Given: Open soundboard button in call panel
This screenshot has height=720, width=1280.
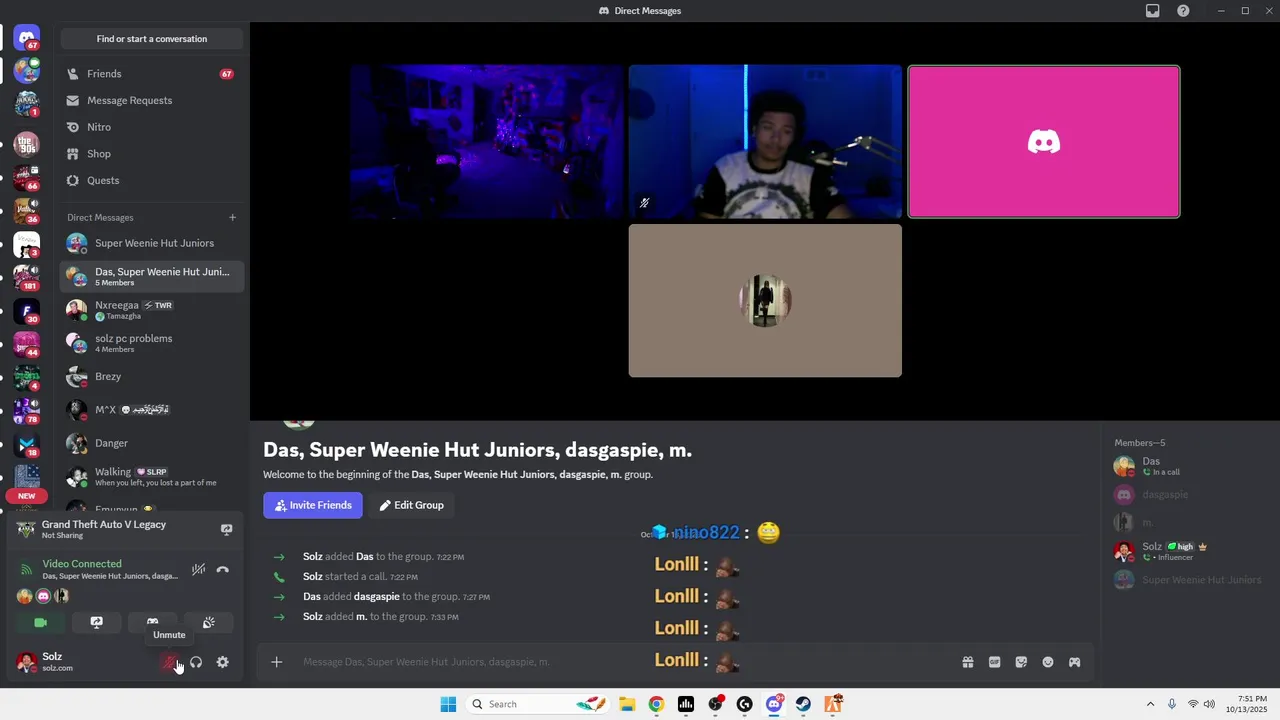Looking at the screenshot, I should coord(208,622).
